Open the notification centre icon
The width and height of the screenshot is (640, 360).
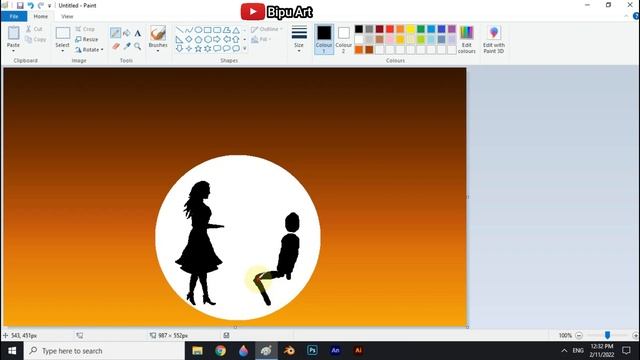[x=627, y=351]
